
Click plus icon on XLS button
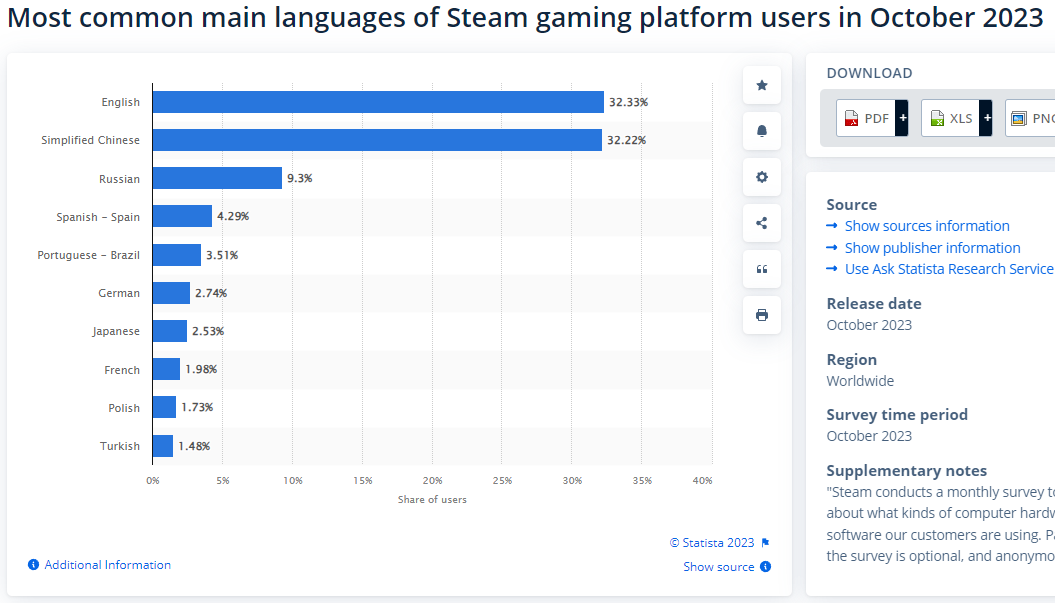[x=986, y=118]
